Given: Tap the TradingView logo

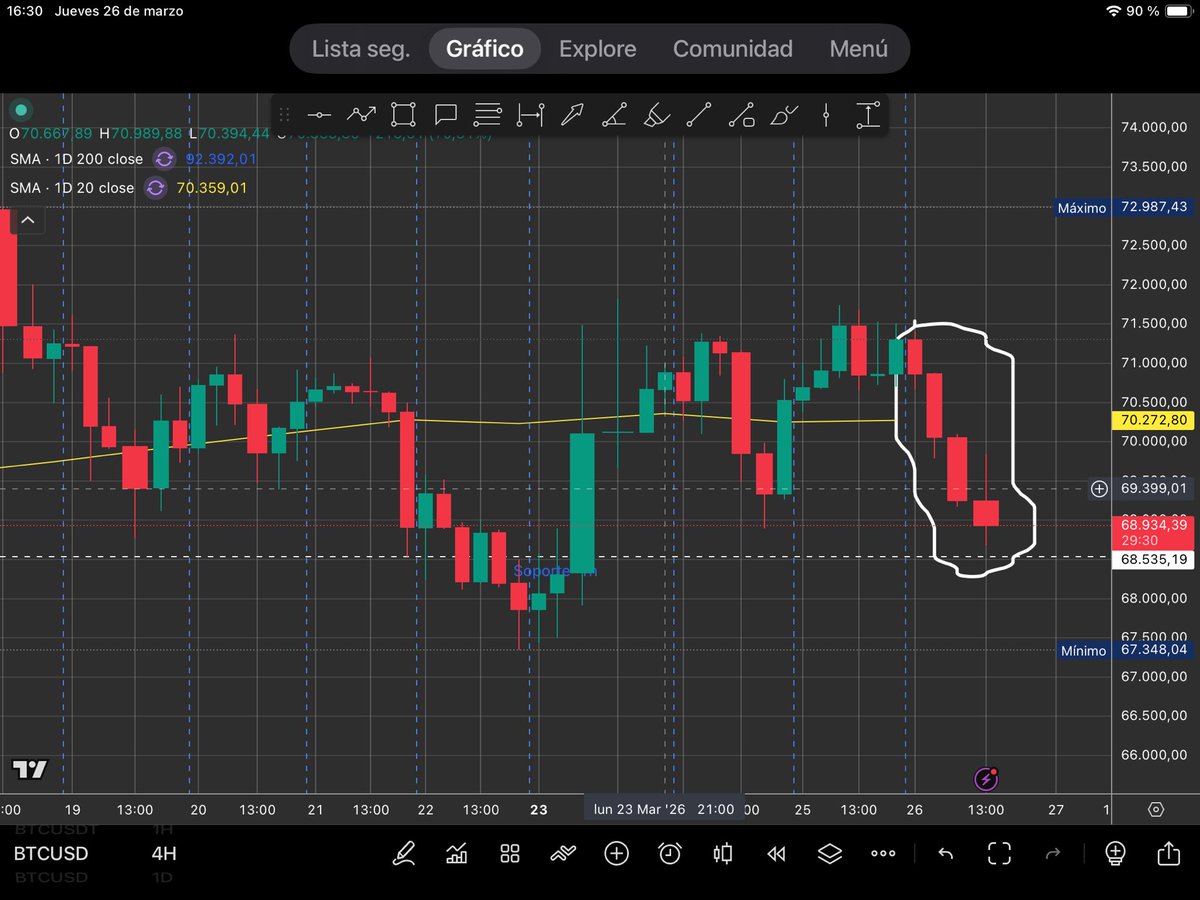Looking at the screenshot, I should tap(29, 769).
